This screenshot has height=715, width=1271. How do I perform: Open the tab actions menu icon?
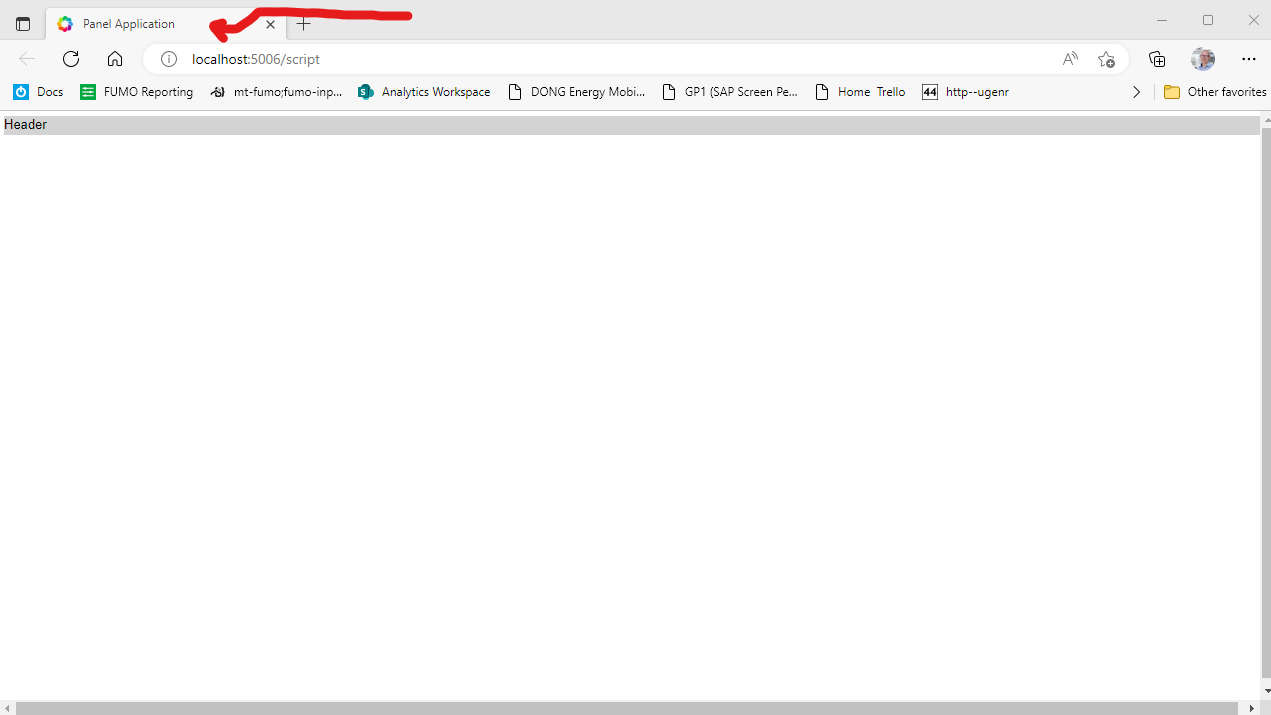[23, 24]
